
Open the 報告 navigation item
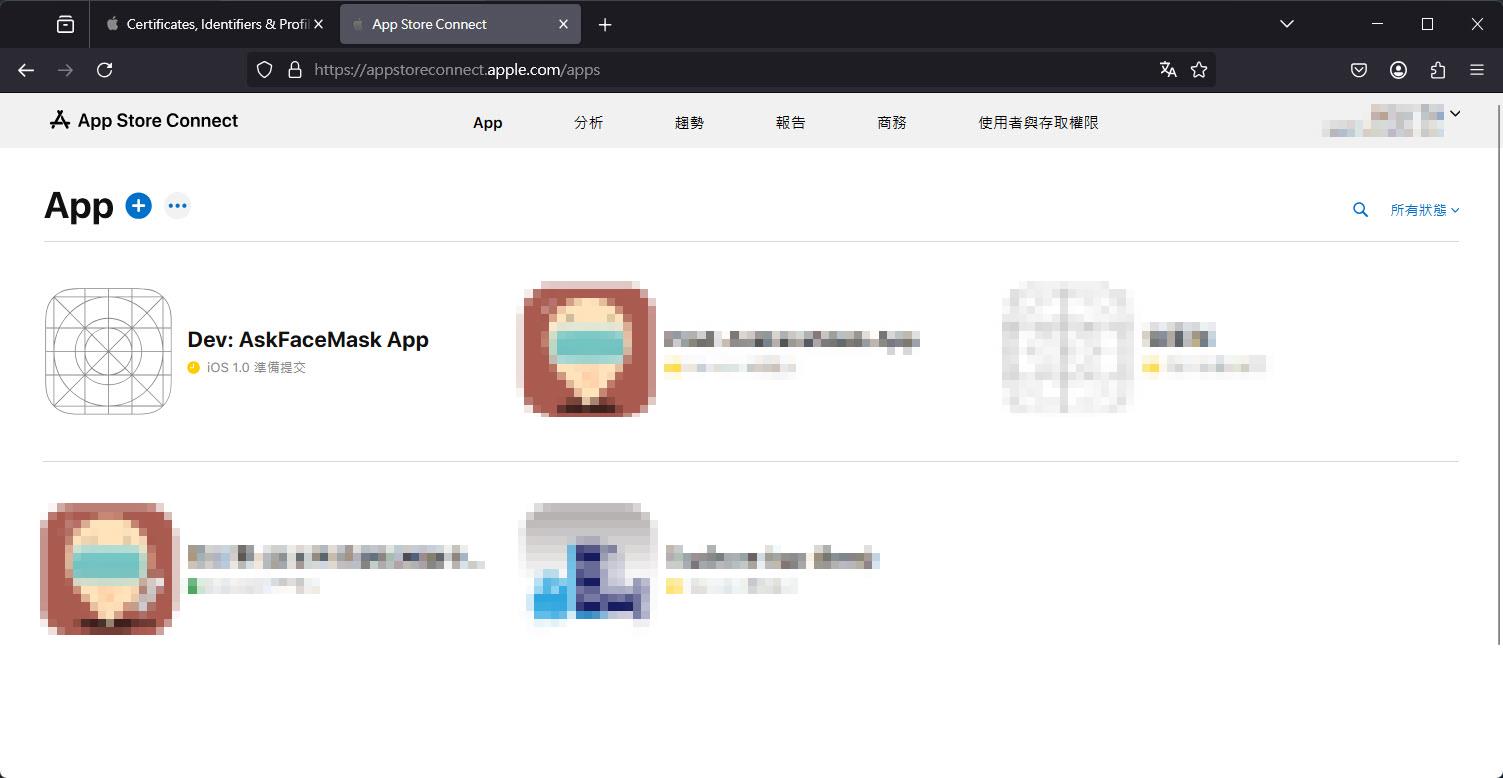791,123
